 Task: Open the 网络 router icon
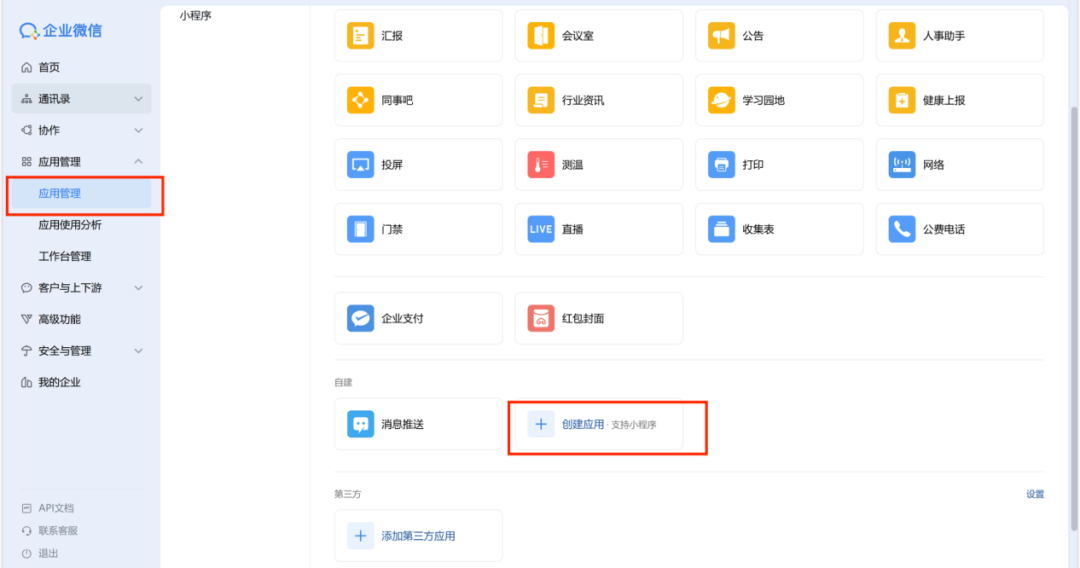(902, 165)
